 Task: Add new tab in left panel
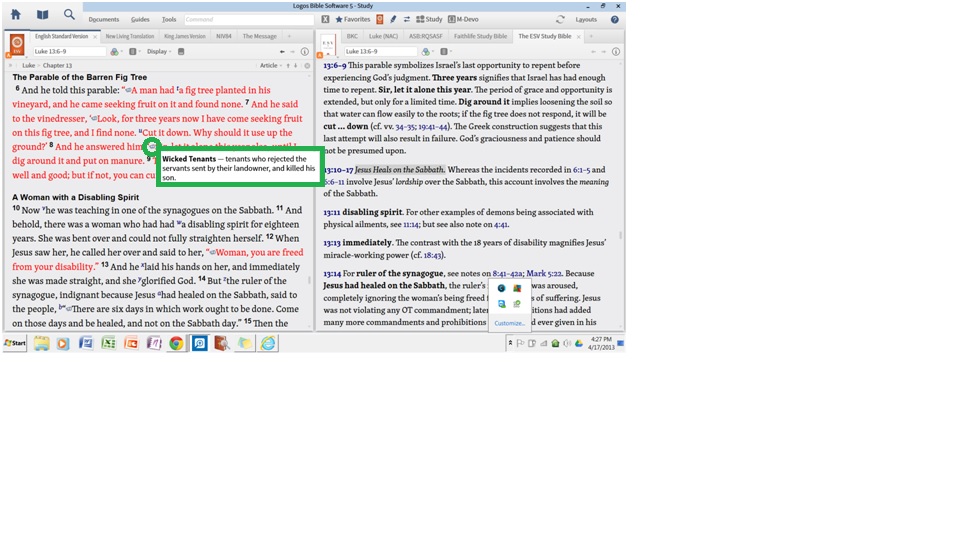click(x=290, y=37)
